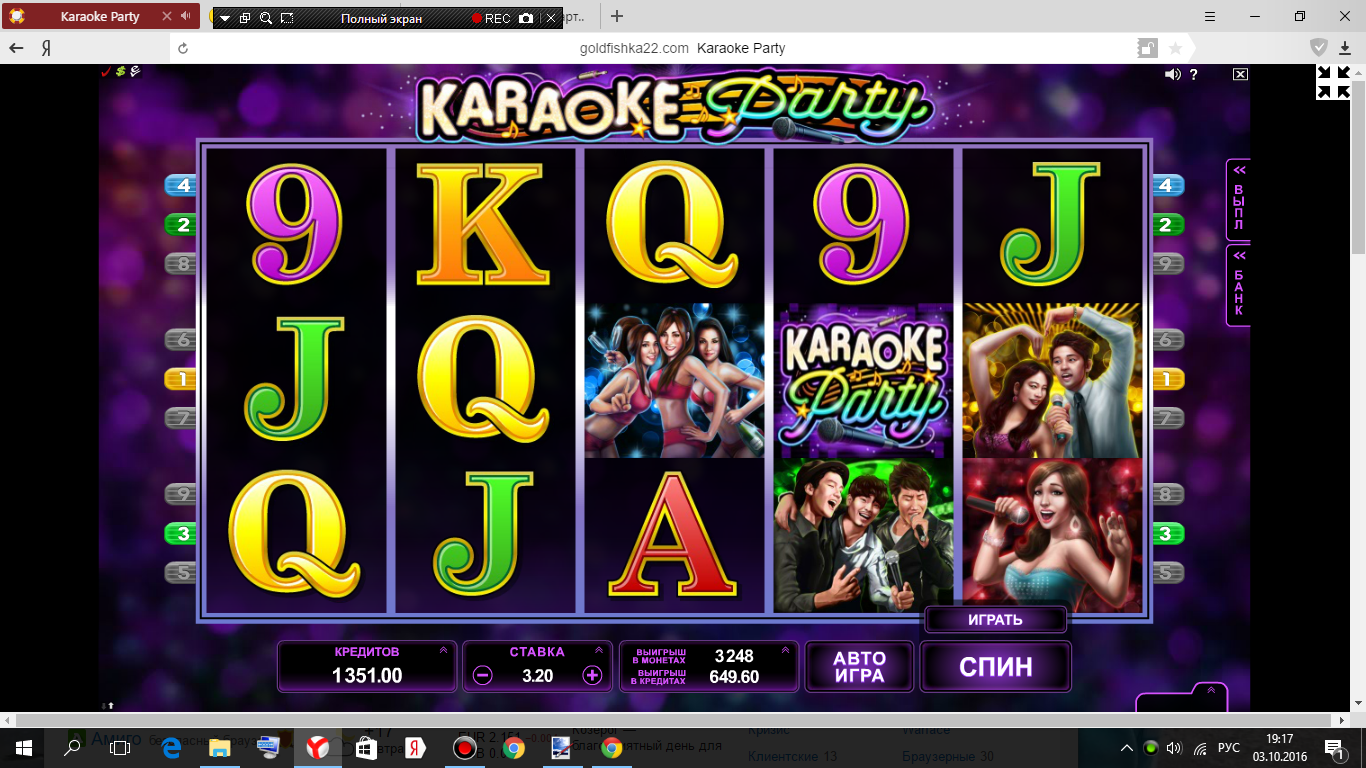
Task: Open File Explorer from the taskbar
Action: click(x=219, y=748)
